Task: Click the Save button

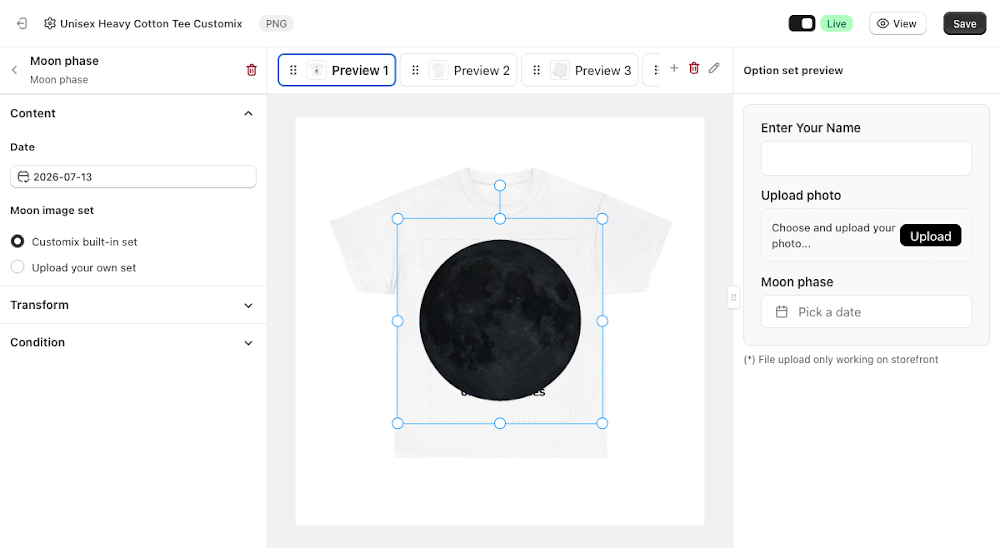Action: coord(964,24)
